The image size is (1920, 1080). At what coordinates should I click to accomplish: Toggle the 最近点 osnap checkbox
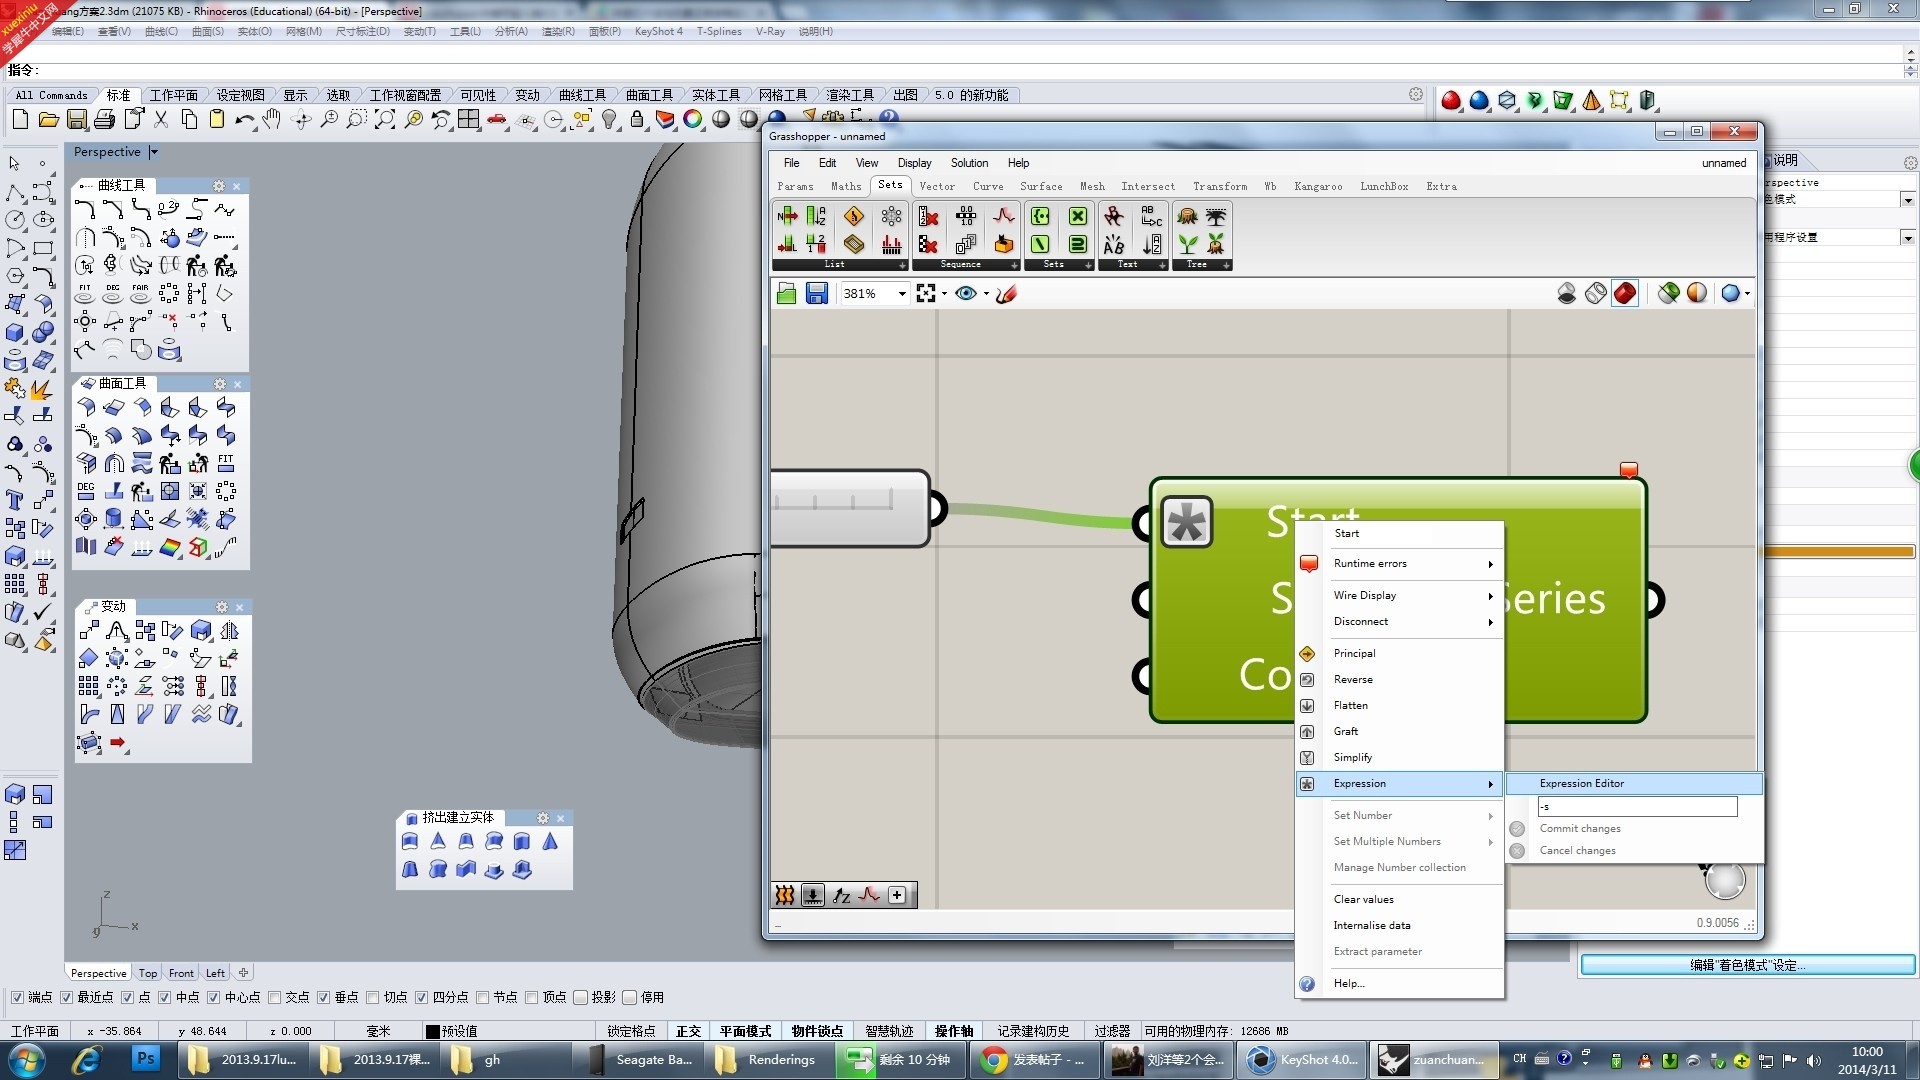tap(66, 998)
